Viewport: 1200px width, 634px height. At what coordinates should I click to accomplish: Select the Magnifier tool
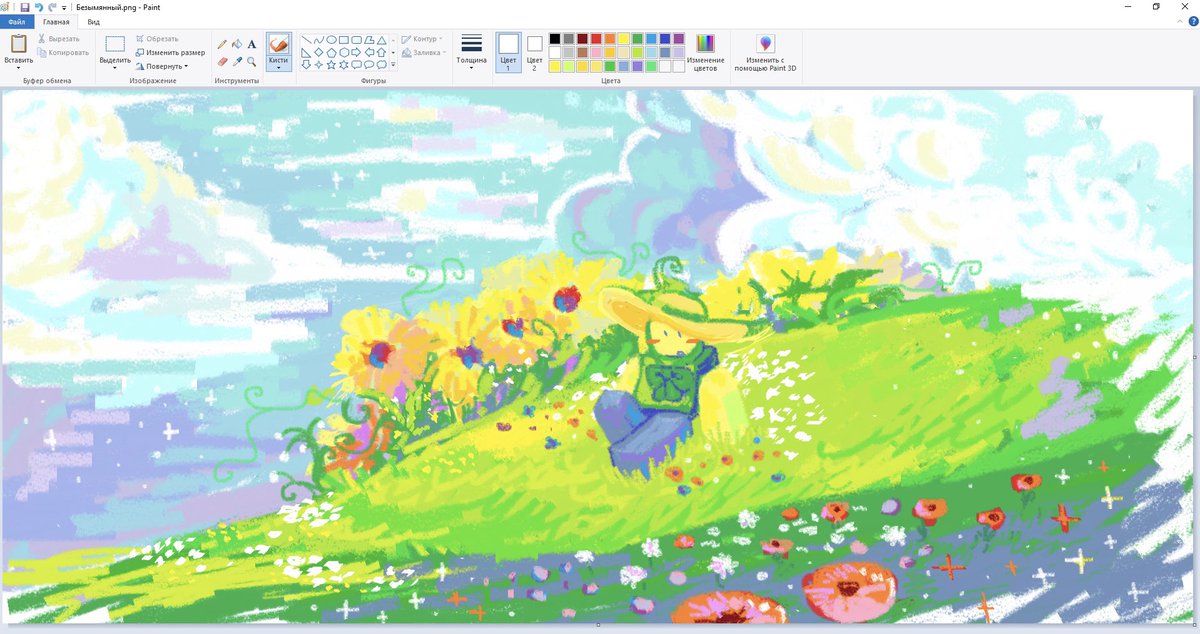click(252, 61)
